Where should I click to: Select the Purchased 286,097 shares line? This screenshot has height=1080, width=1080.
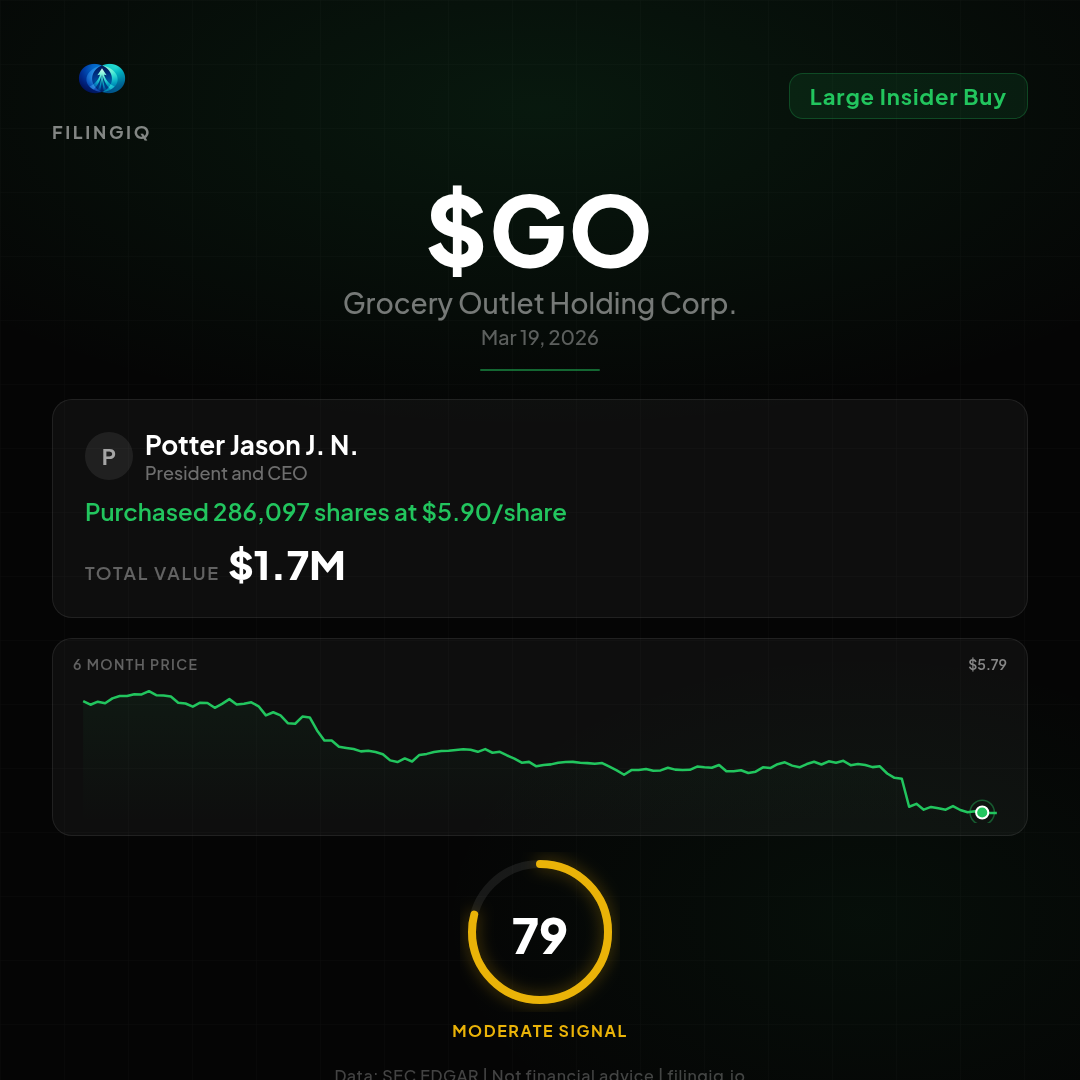pyautogui.click(x=326, y=513)
